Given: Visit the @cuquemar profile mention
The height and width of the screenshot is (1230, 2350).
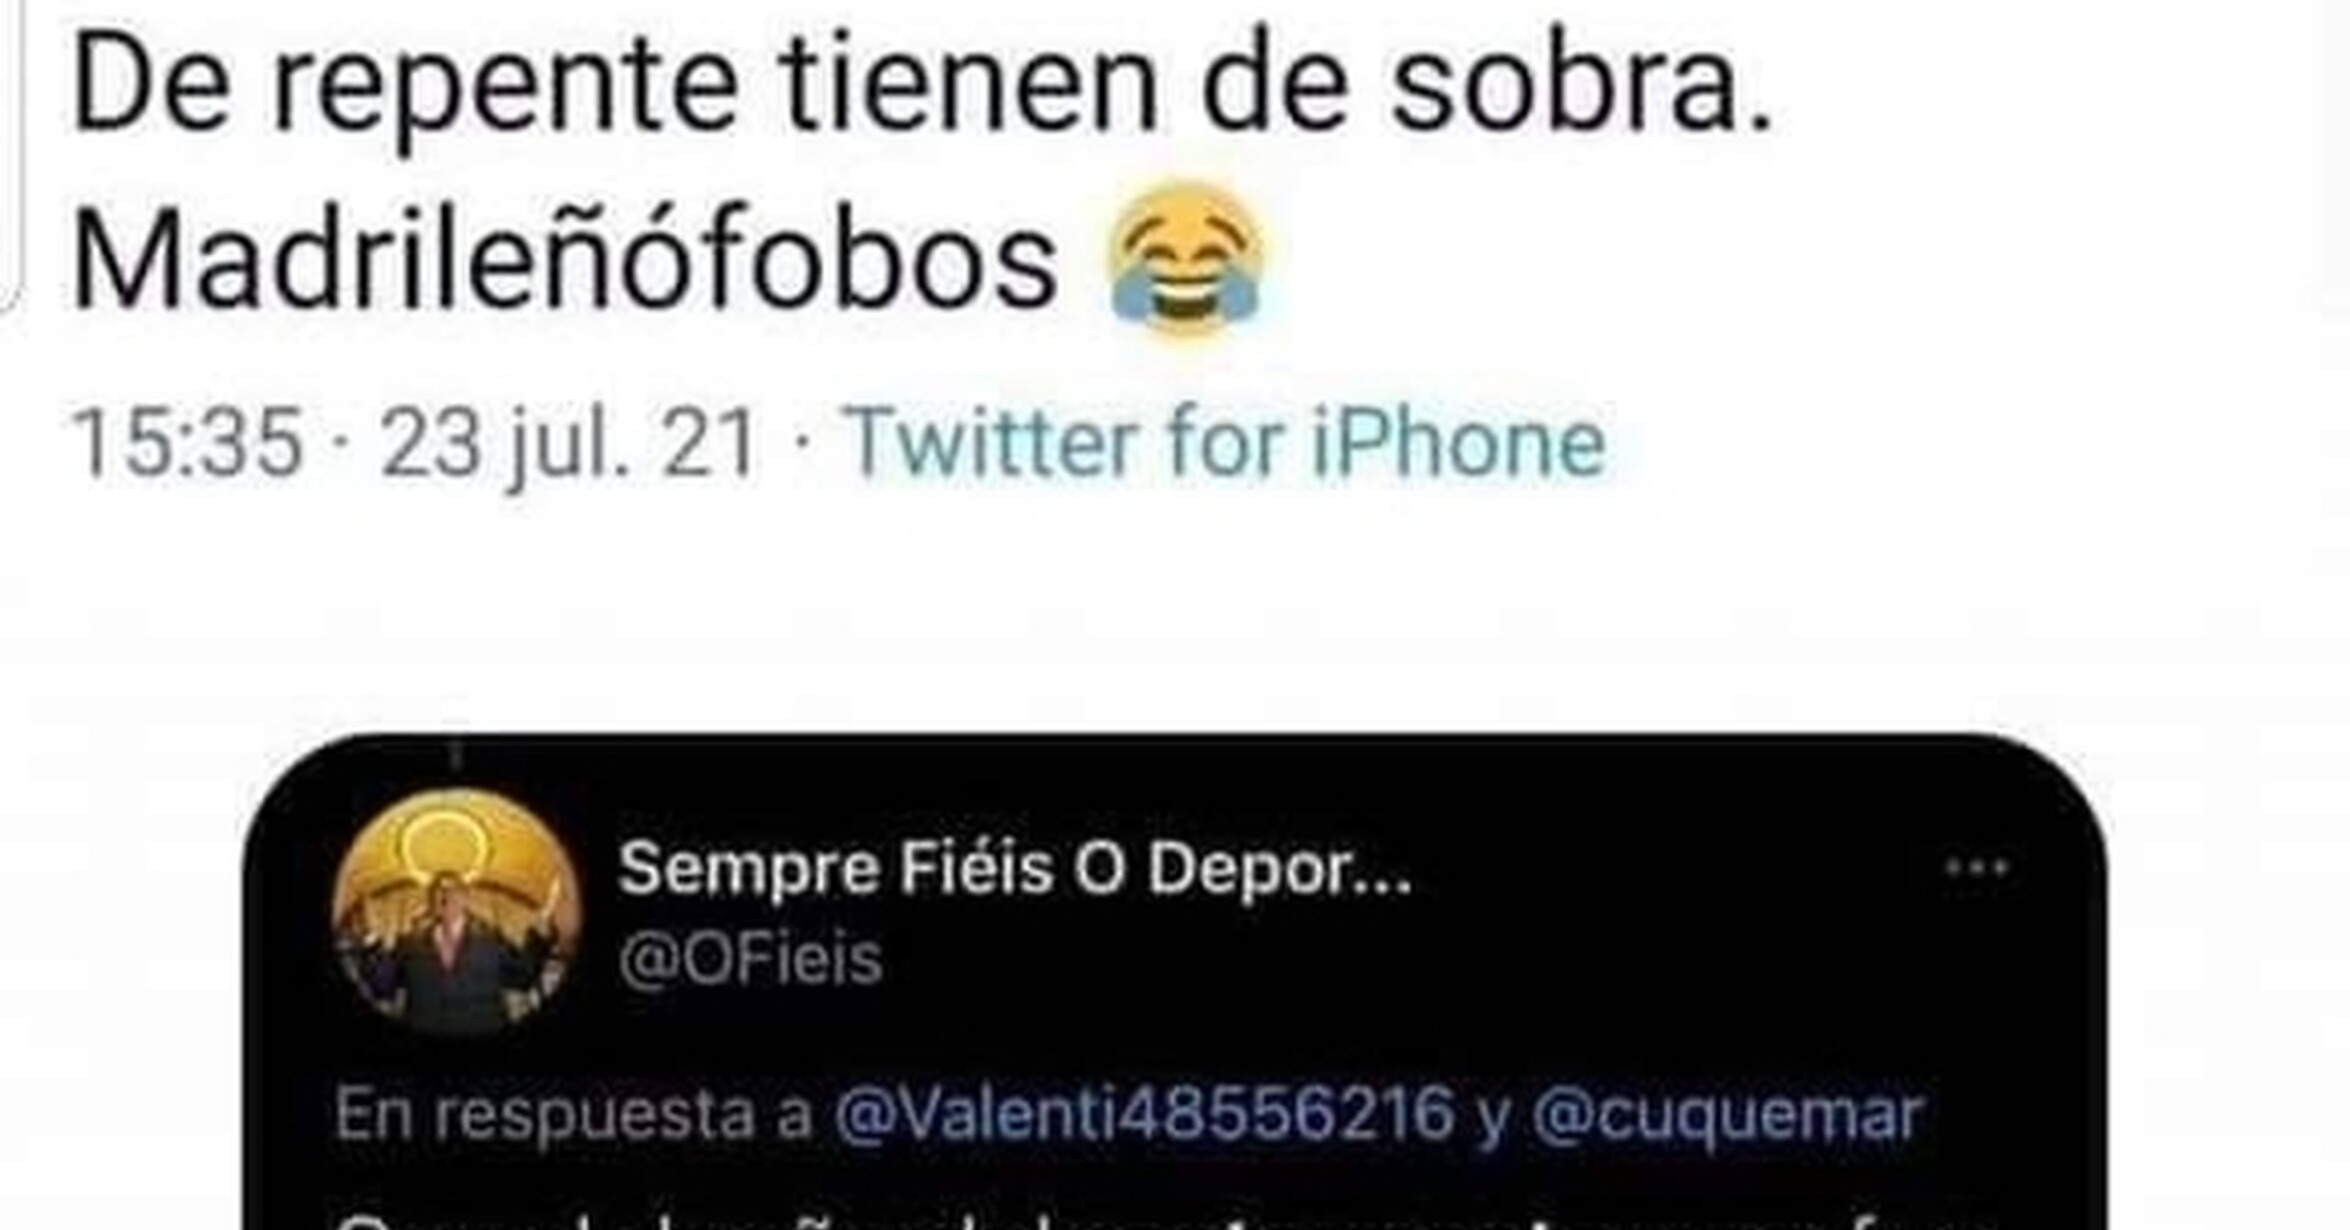Looking at the screenshot, I should [x=1727, y=1115].
